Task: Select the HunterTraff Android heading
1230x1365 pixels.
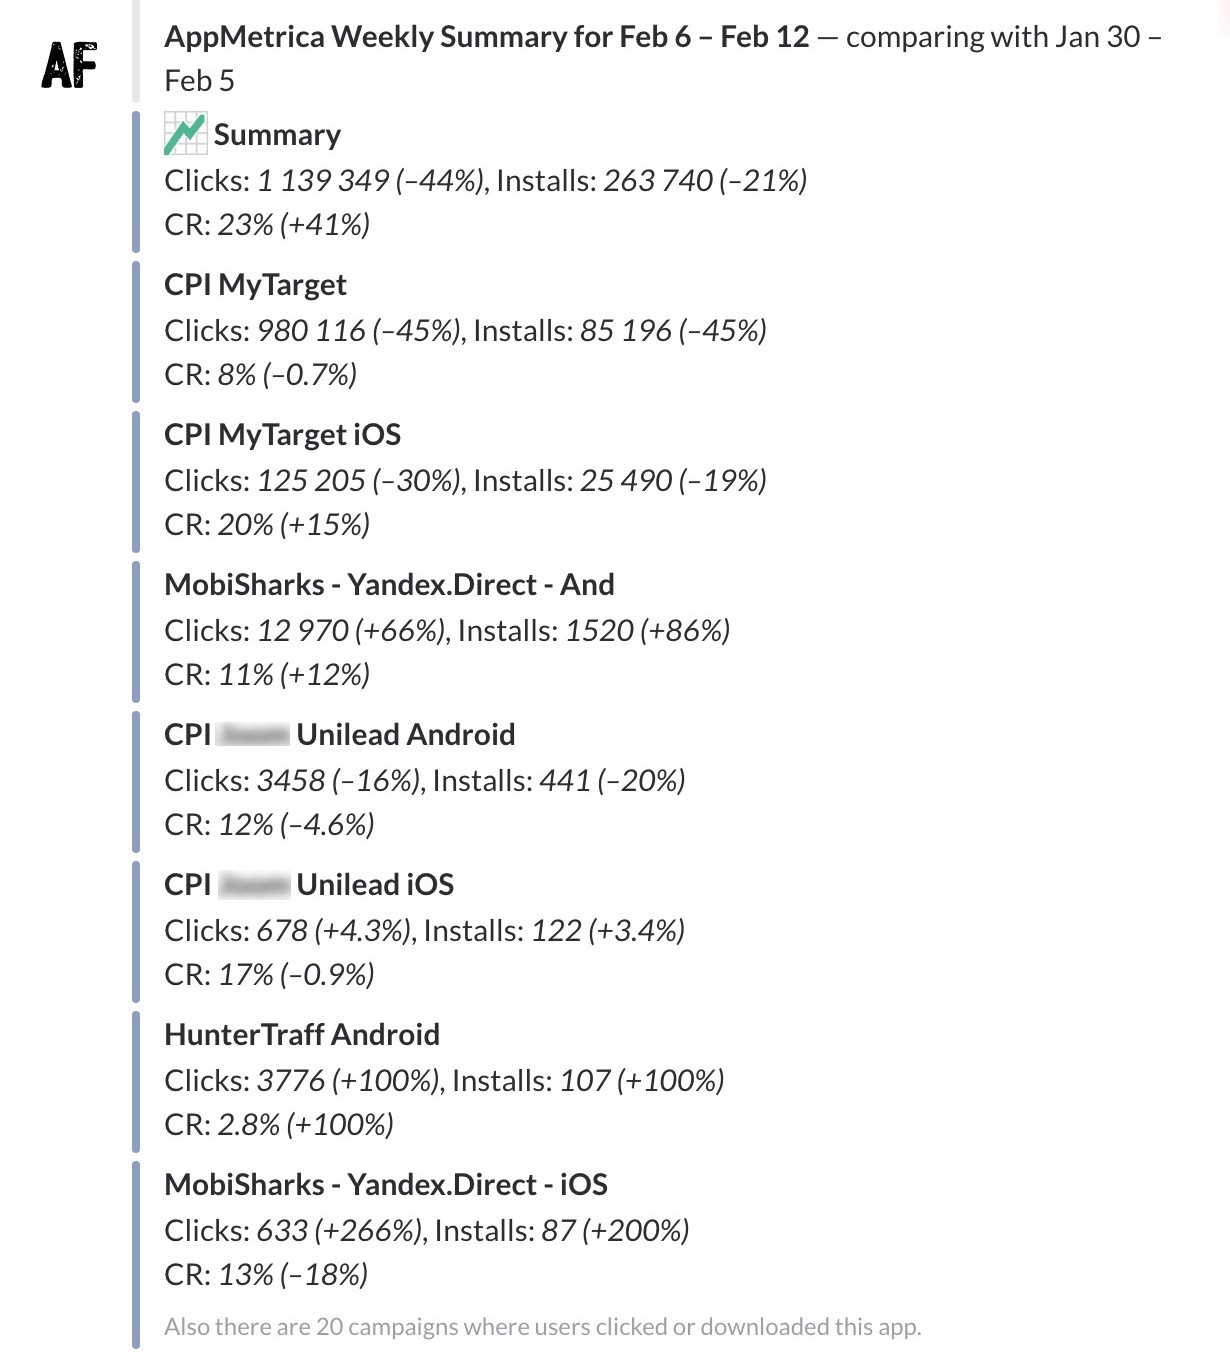Action: (x=302, y=1035)
